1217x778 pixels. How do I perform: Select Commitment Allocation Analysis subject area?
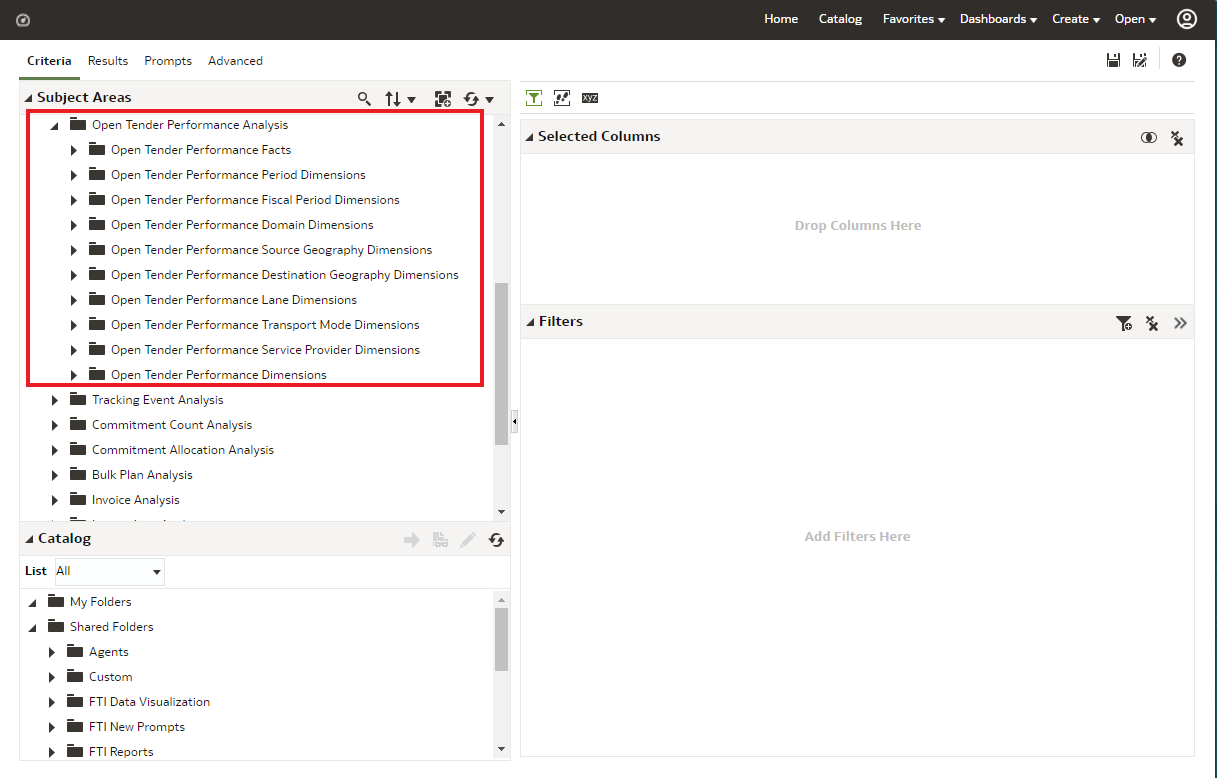tap(183, 450)
